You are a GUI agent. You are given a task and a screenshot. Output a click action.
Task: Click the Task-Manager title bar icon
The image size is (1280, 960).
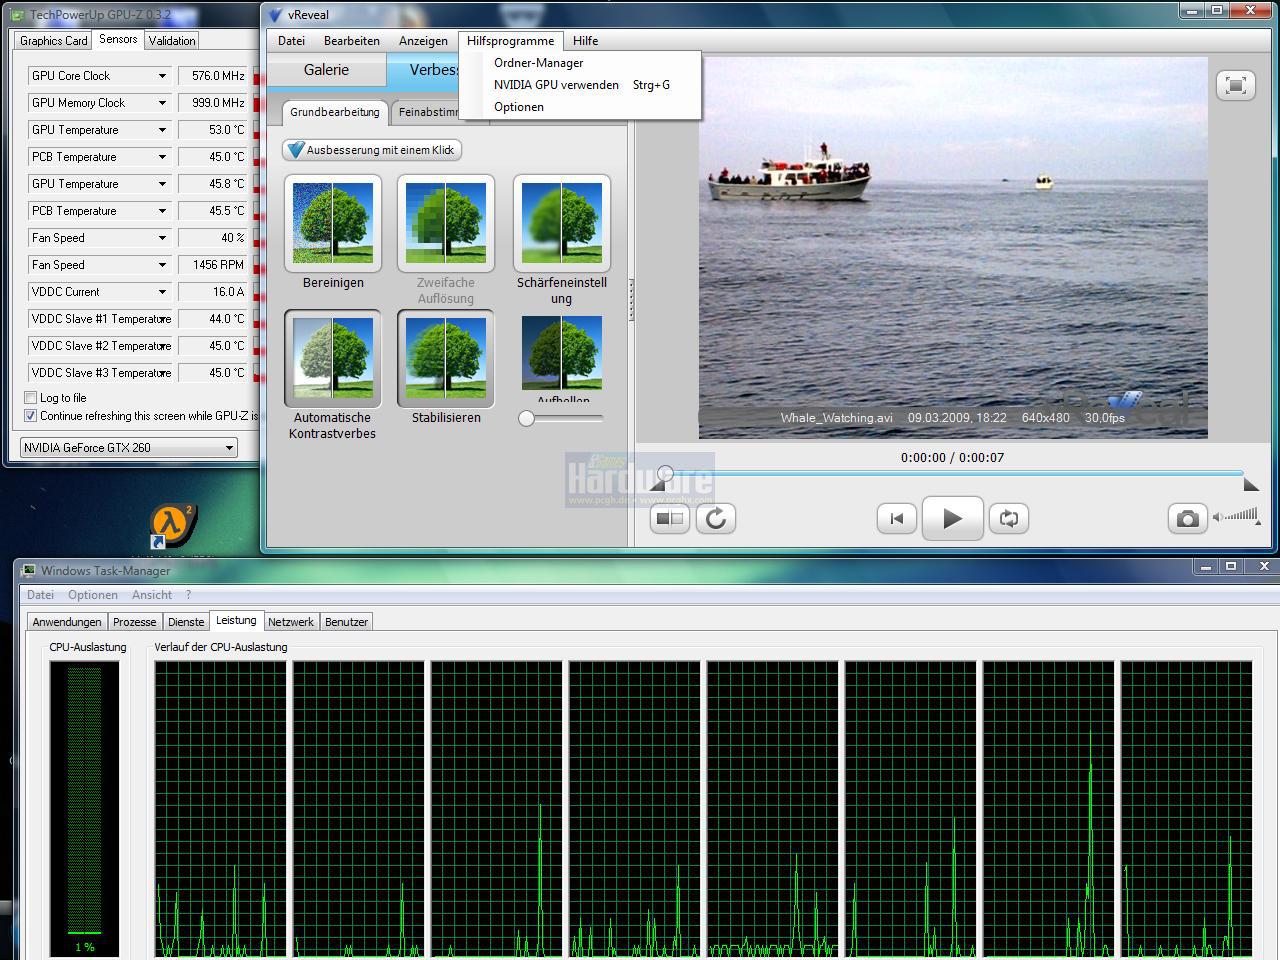(x=28, y=570)
